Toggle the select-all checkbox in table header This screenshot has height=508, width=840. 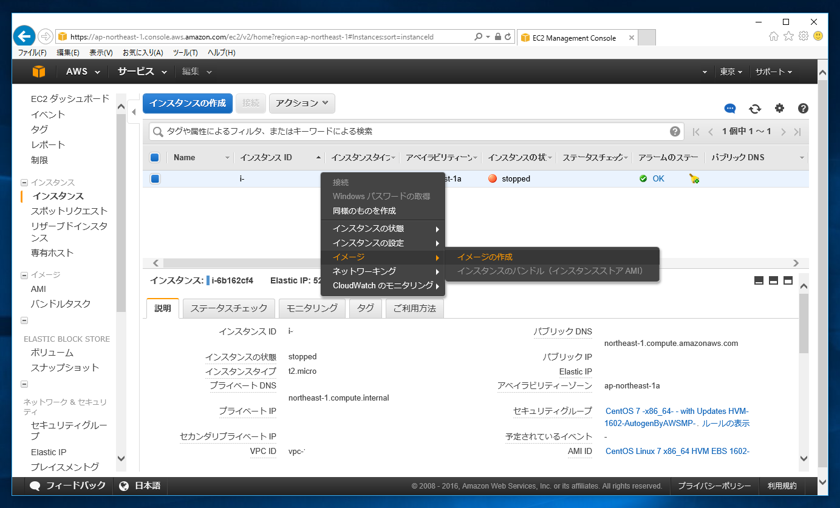pyautogui.click(x=155, y=158)
